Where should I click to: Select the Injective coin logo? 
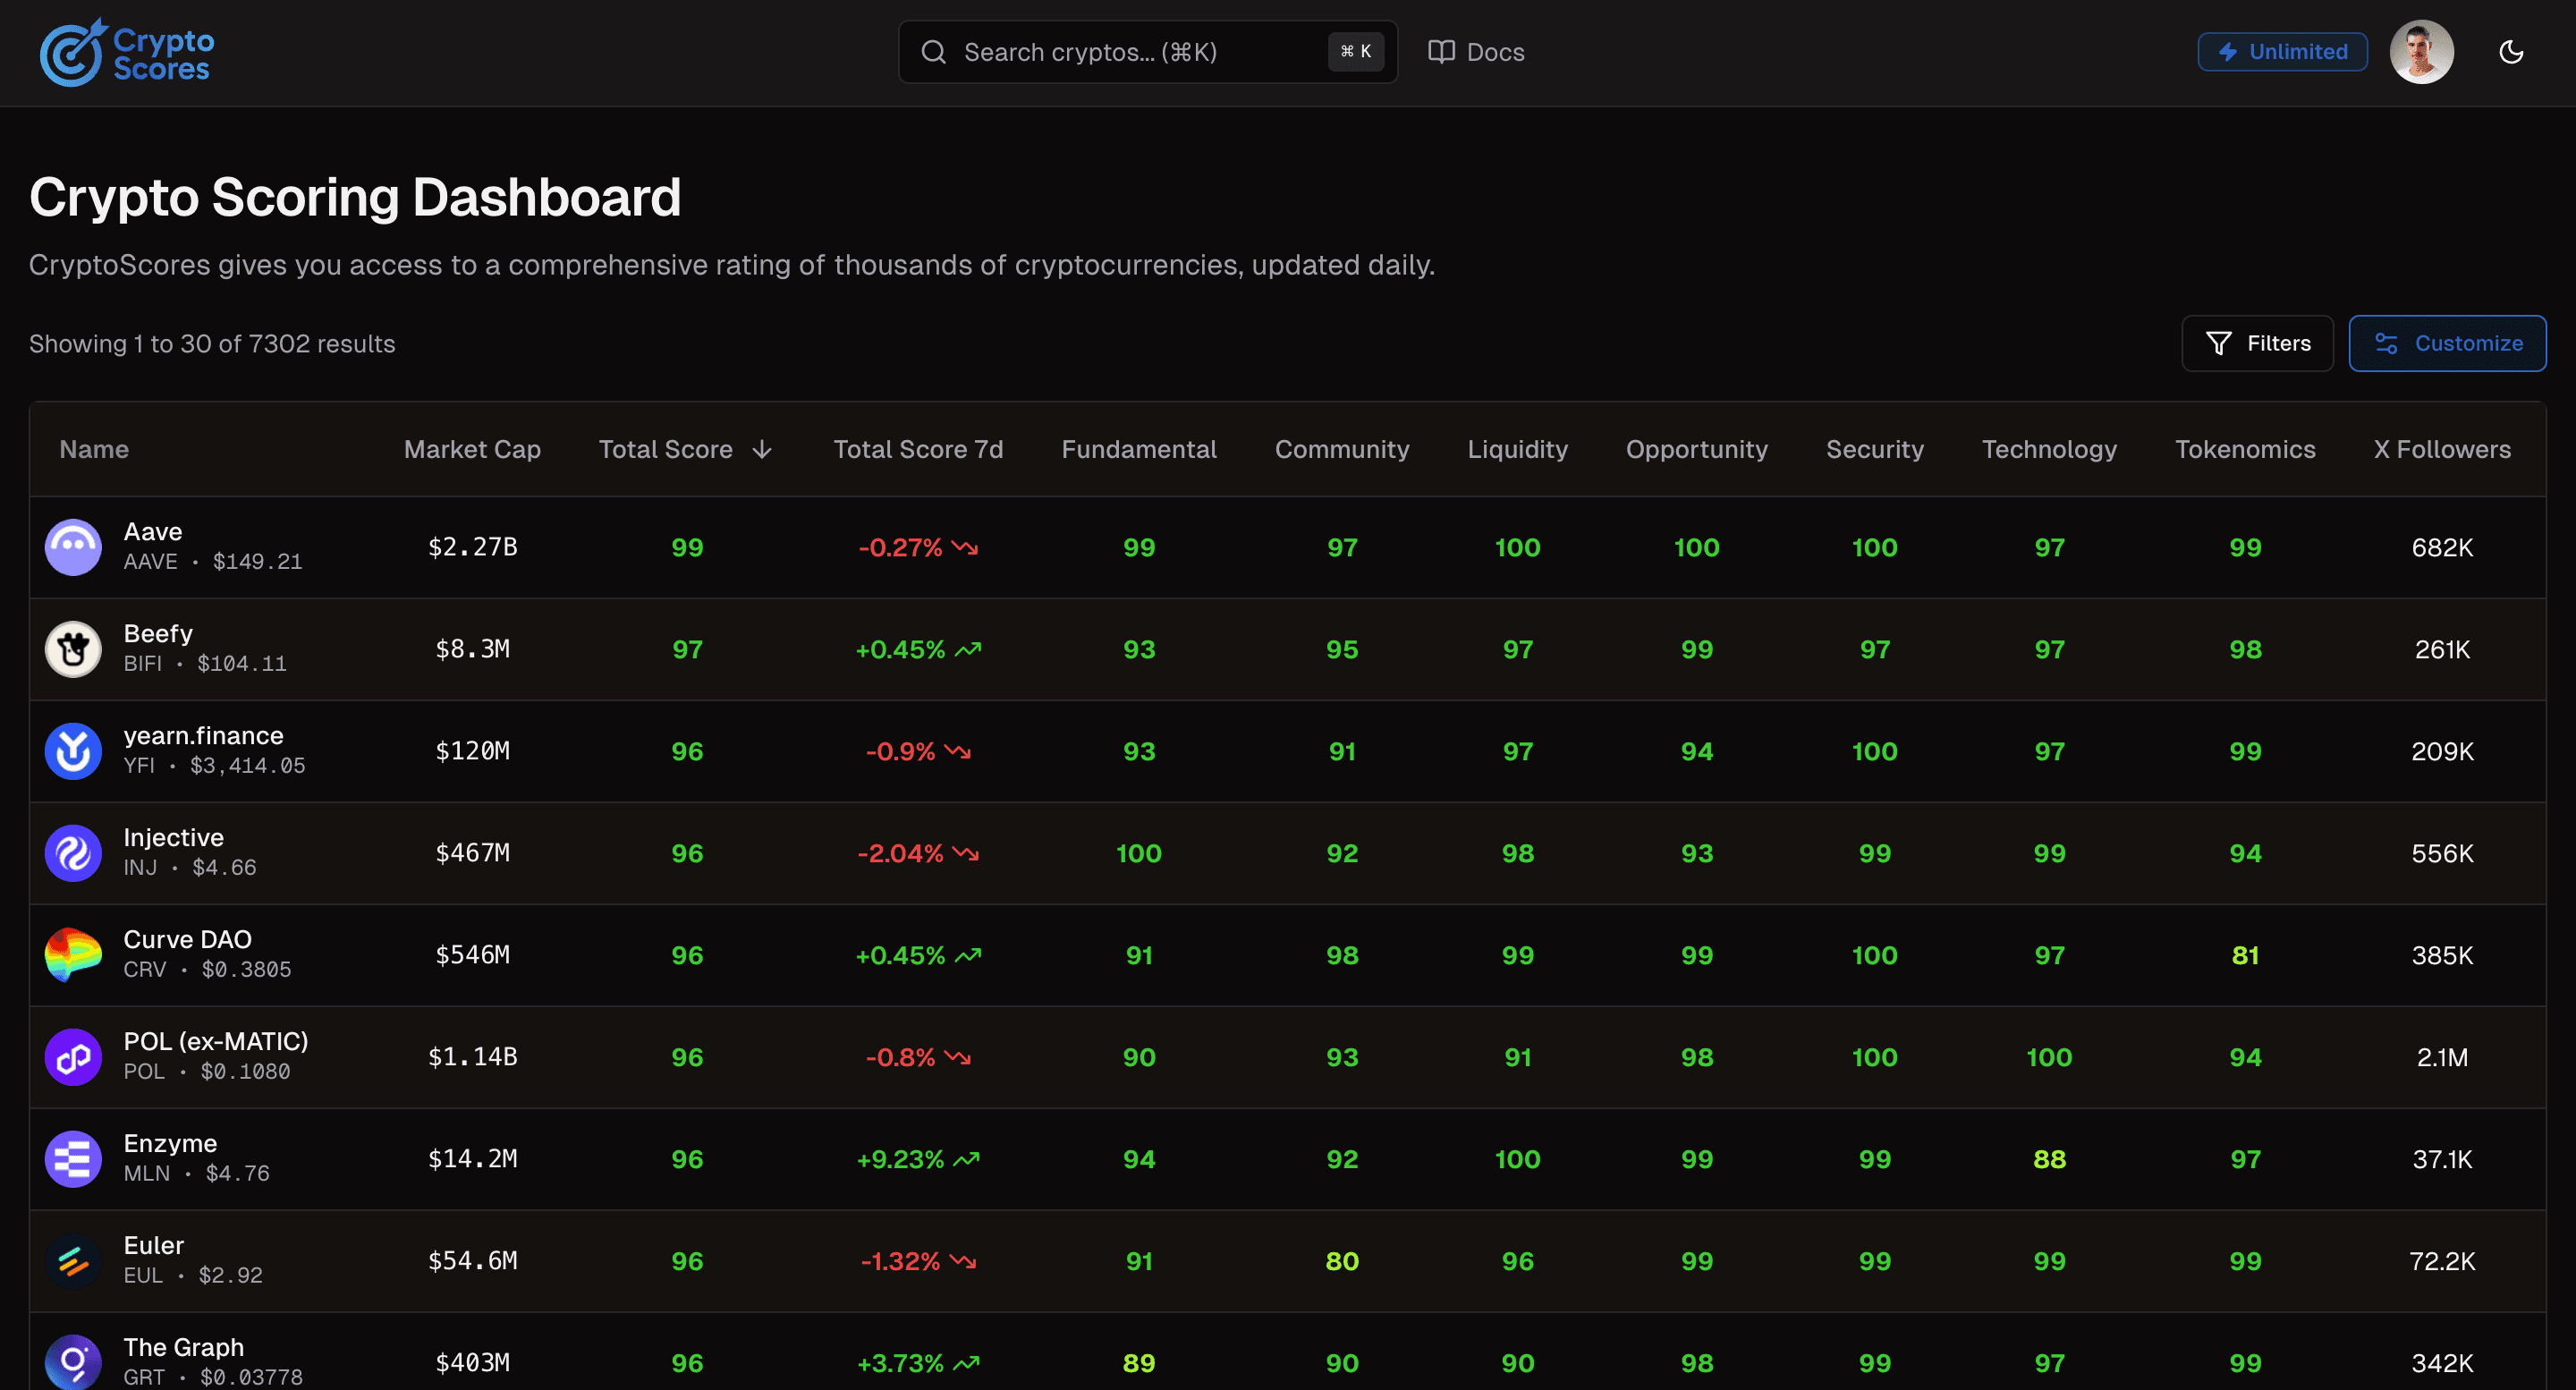click(x=73, y=853)
